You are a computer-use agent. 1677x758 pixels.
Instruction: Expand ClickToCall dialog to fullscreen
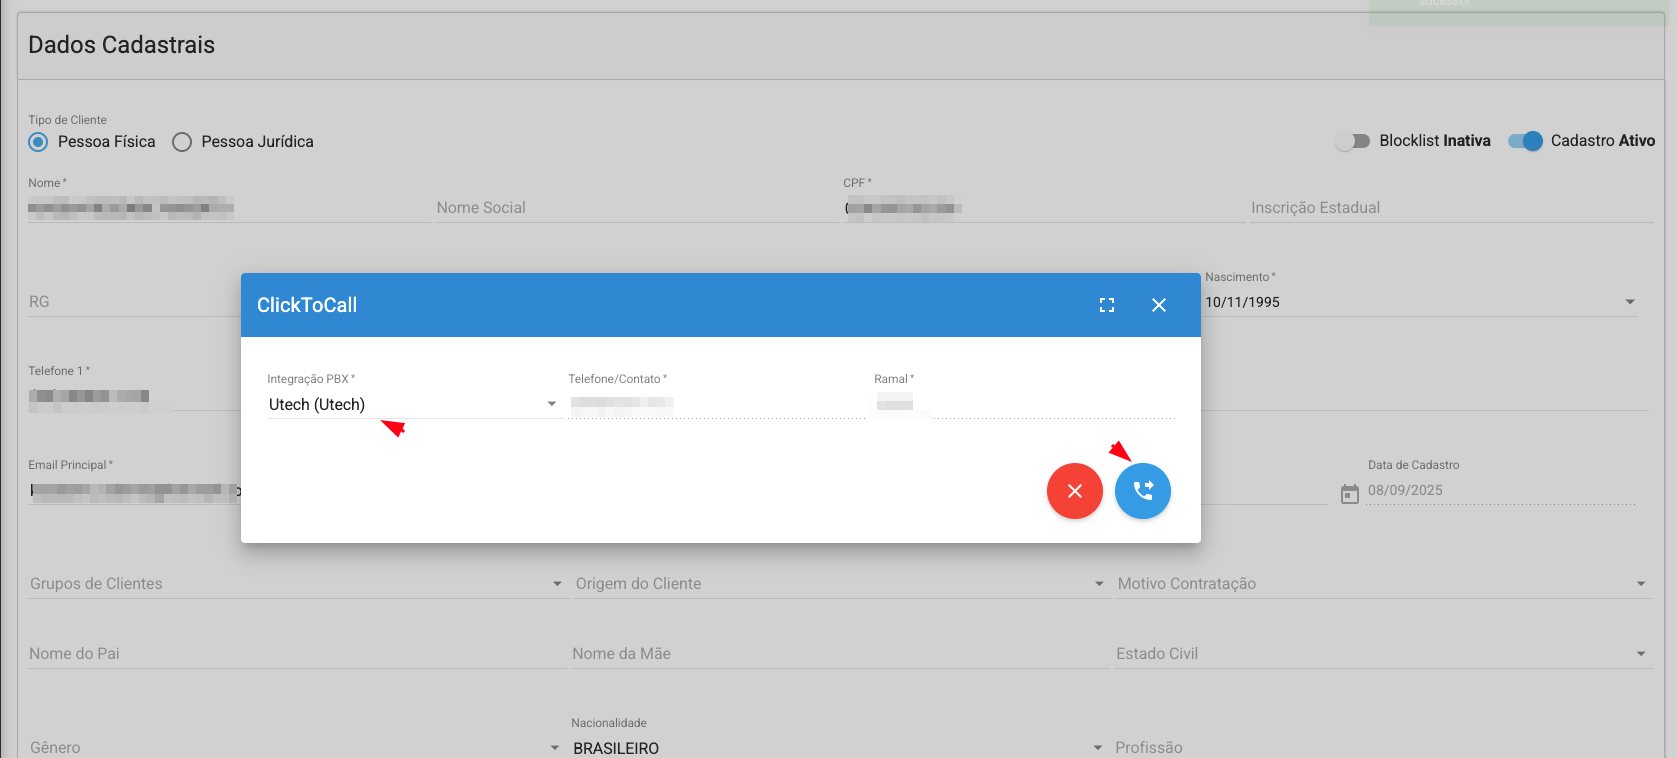[x=1106, y=305]
